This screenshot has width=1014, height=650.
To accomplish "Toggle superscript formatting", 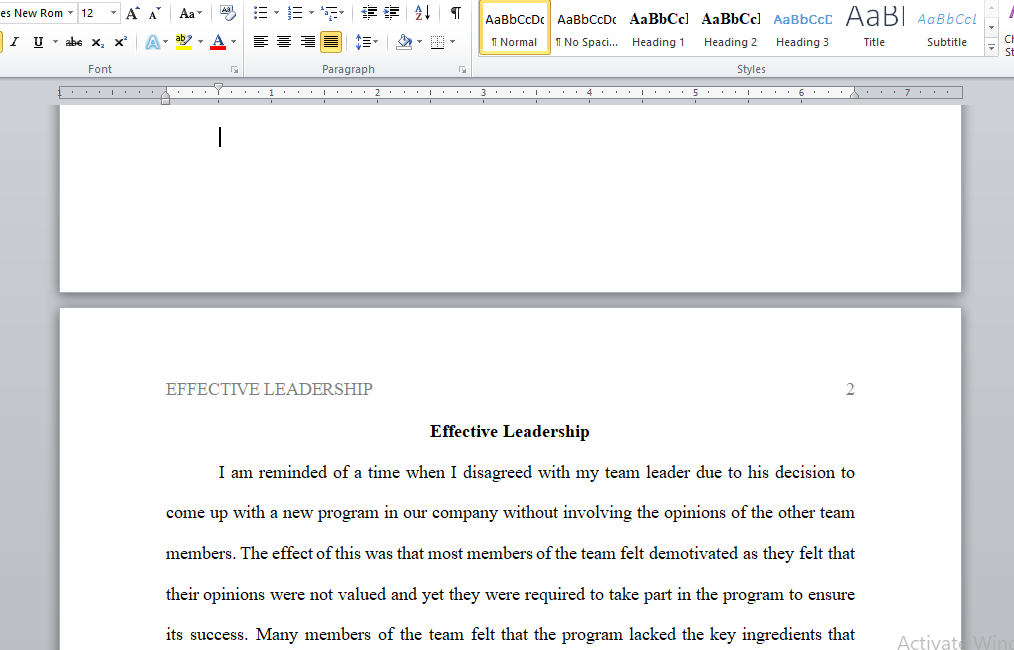I will point(120,42).
